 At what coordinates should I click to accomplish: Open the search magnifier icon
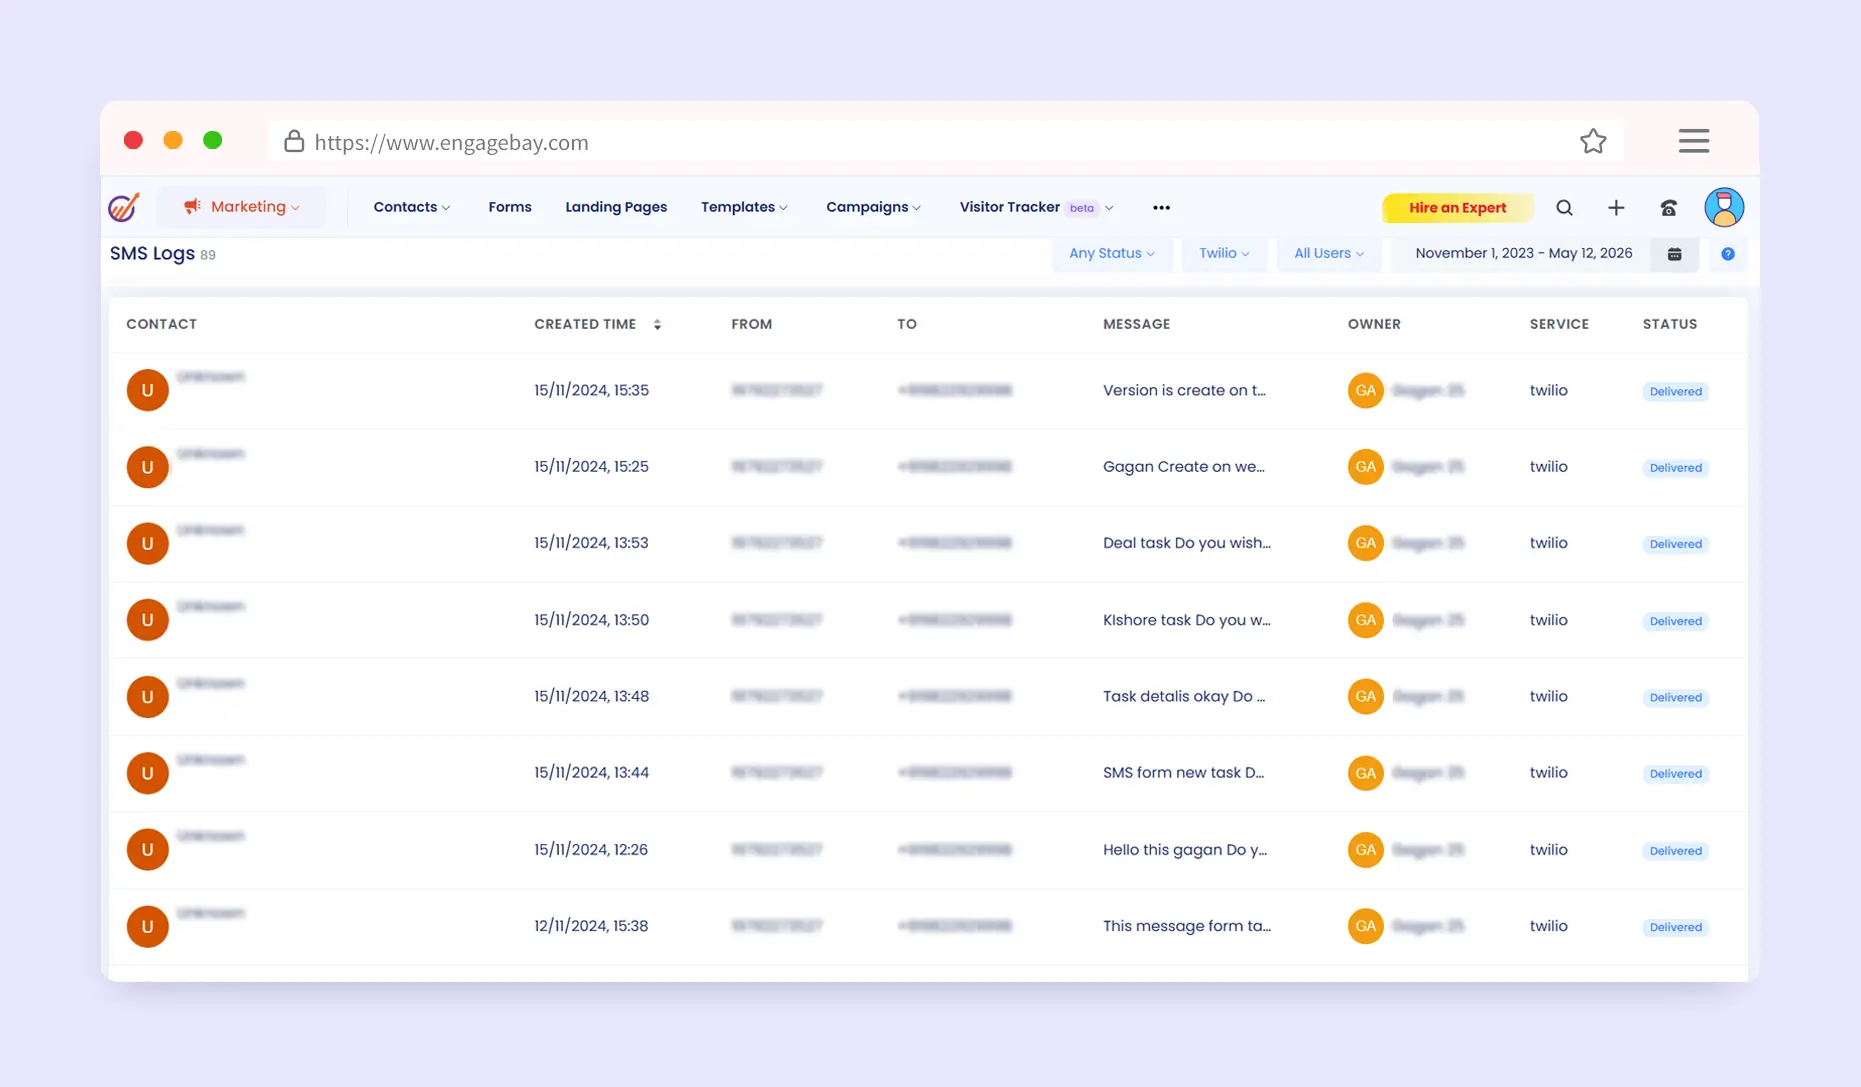[1564, 208]
